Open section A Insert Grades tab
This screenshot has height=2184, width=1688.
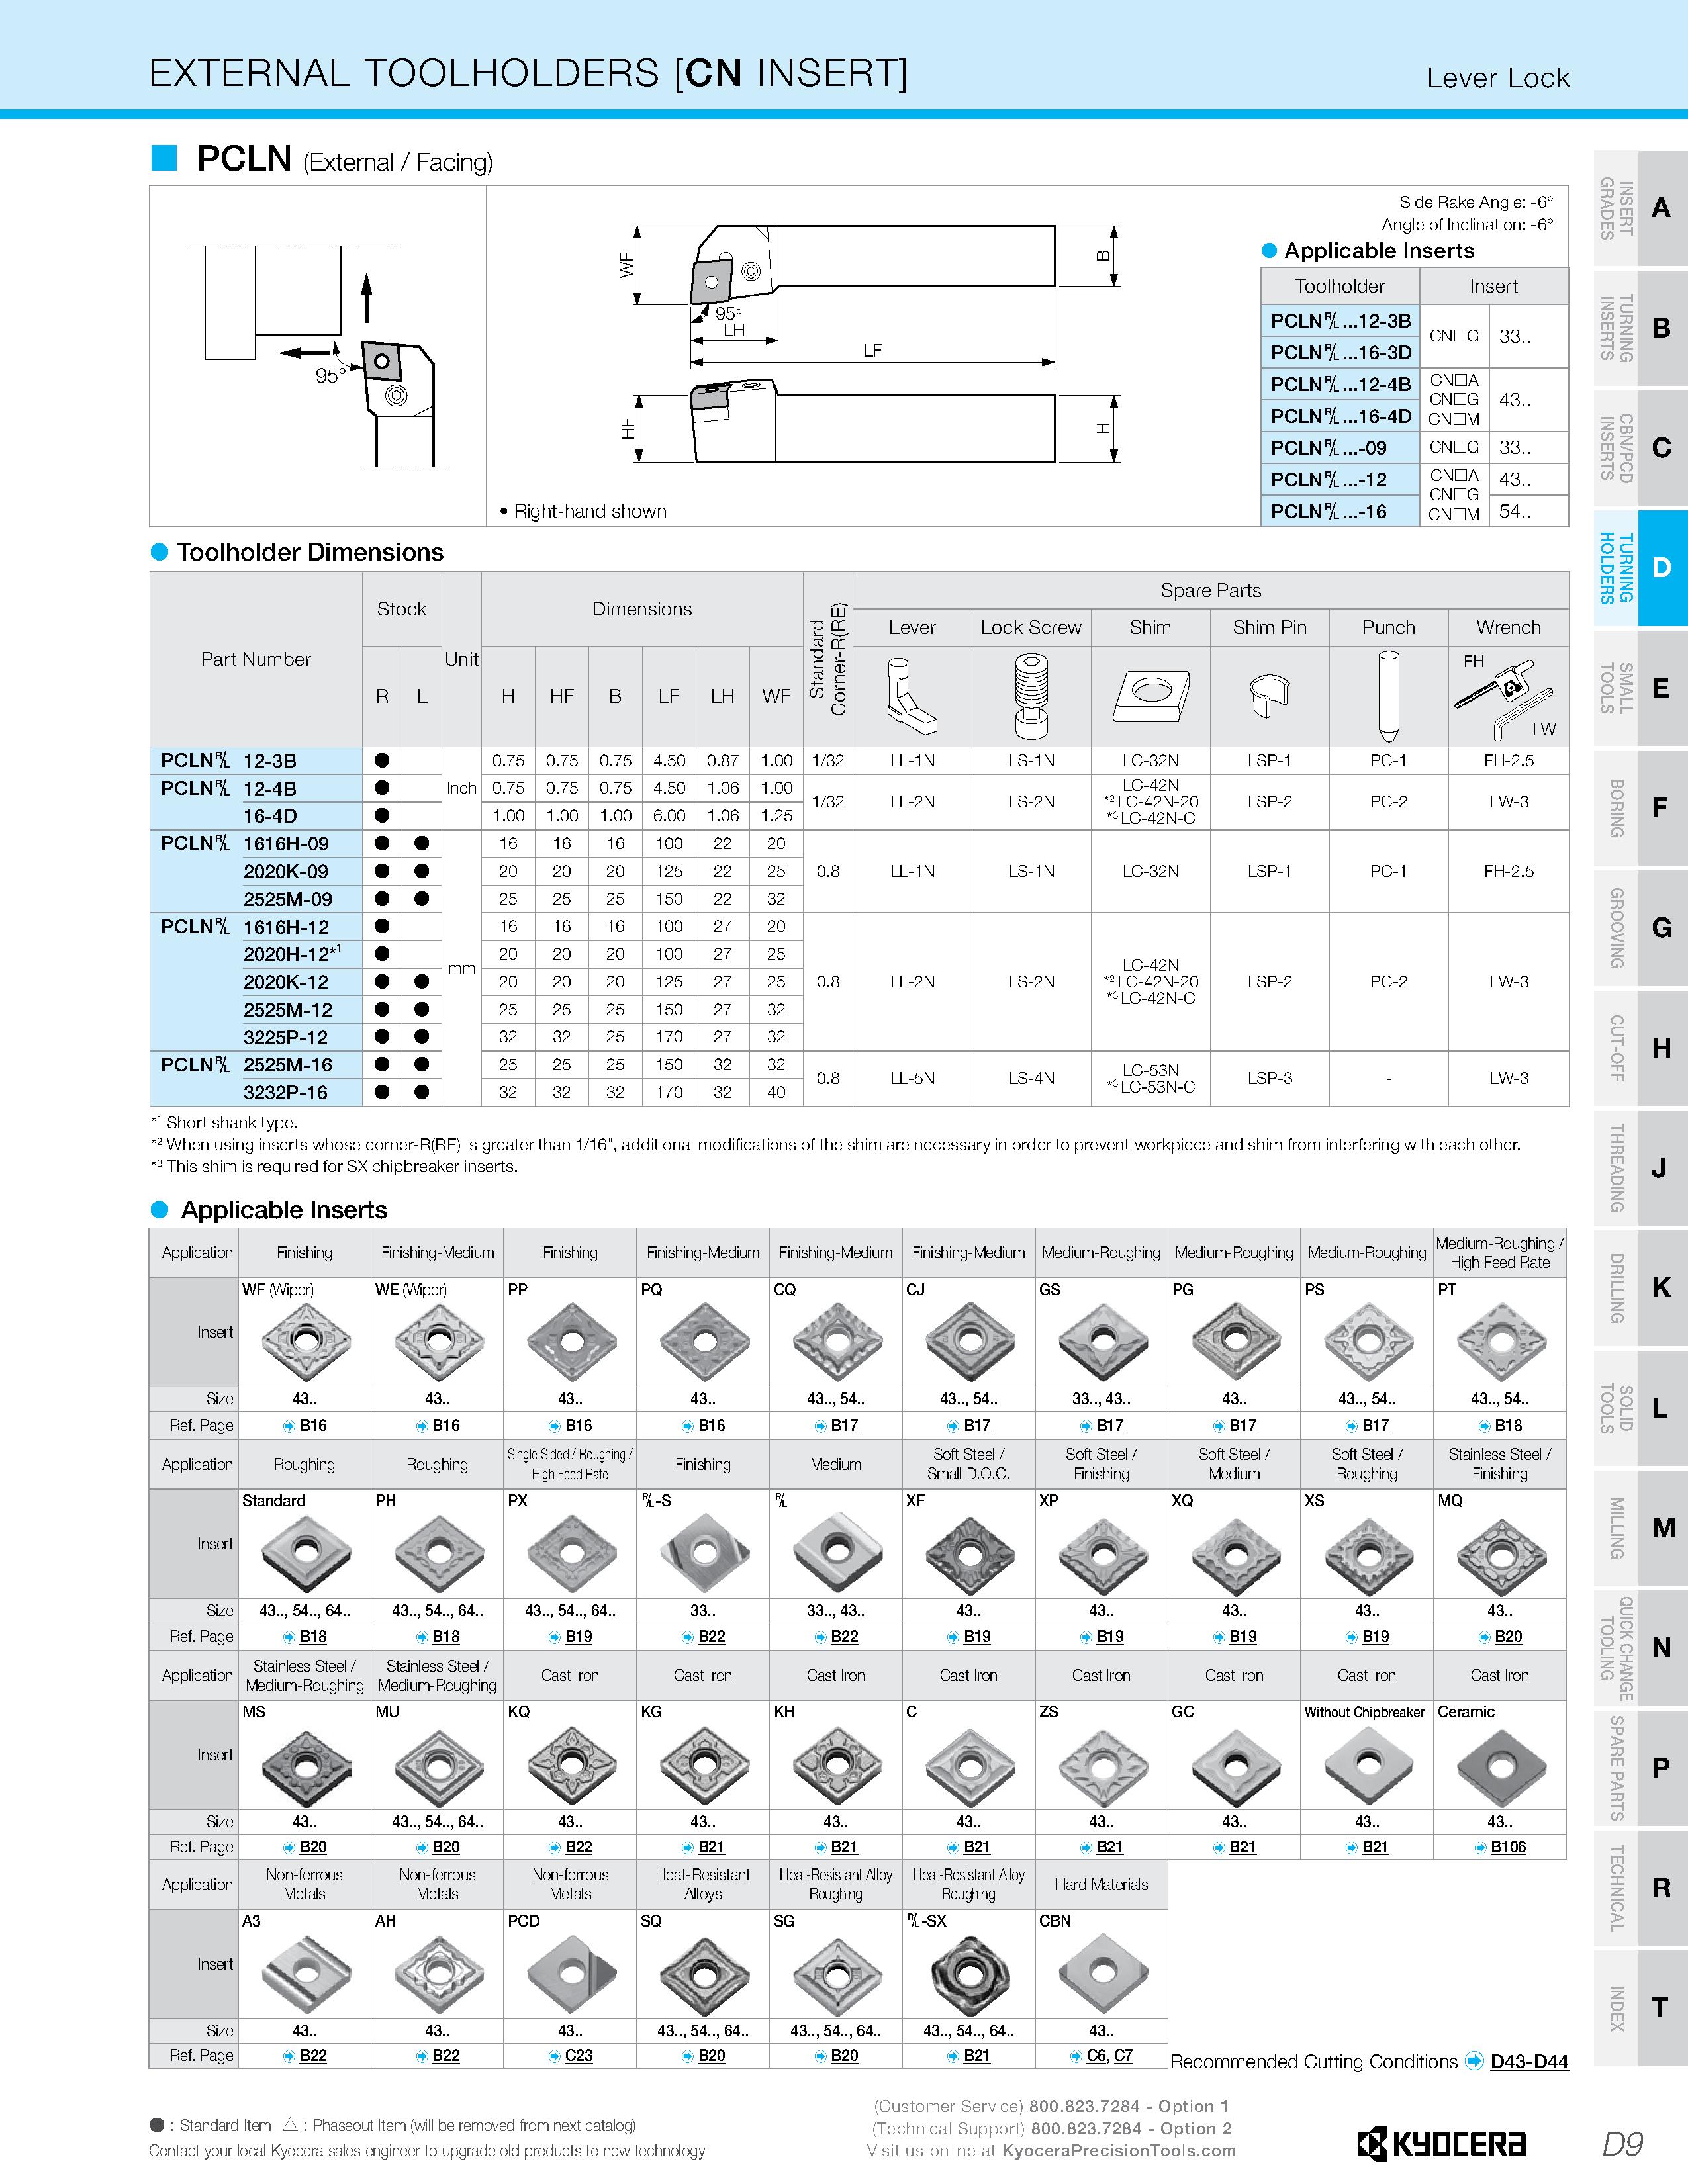(x=1640, y=208)
